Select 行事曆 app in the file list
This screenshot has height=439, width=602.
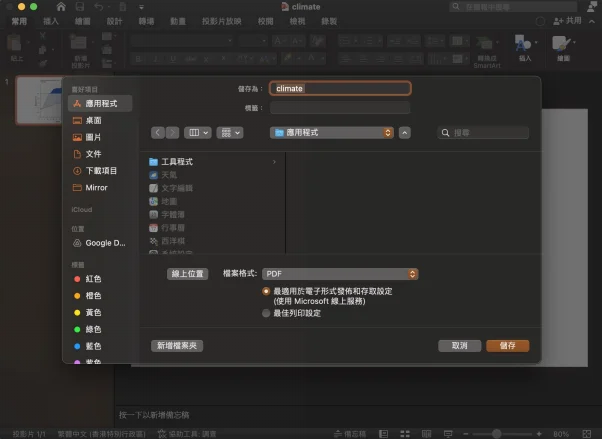[x=167, y=228]
